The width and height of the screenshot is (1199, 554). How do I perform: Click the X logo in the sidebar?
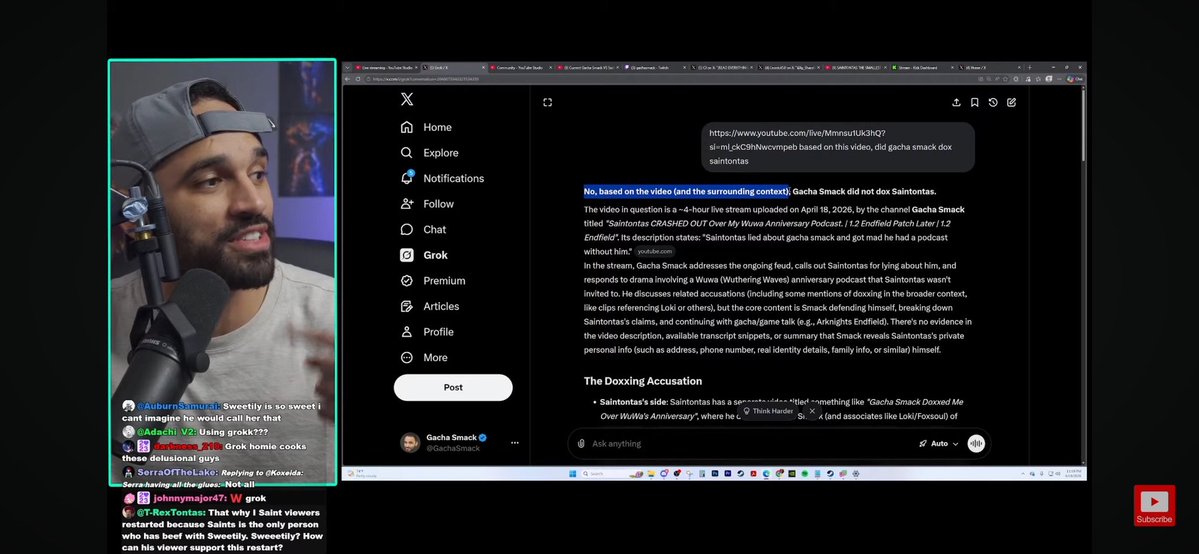[x=407, y=99]
